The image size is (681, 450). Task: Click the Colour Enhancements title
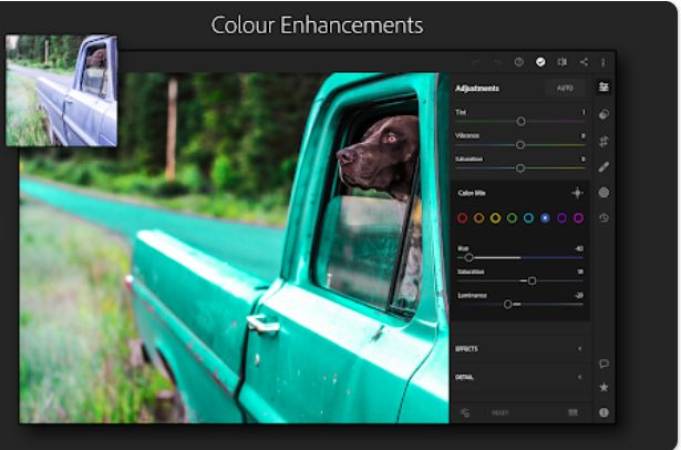(x=317, y=25)
